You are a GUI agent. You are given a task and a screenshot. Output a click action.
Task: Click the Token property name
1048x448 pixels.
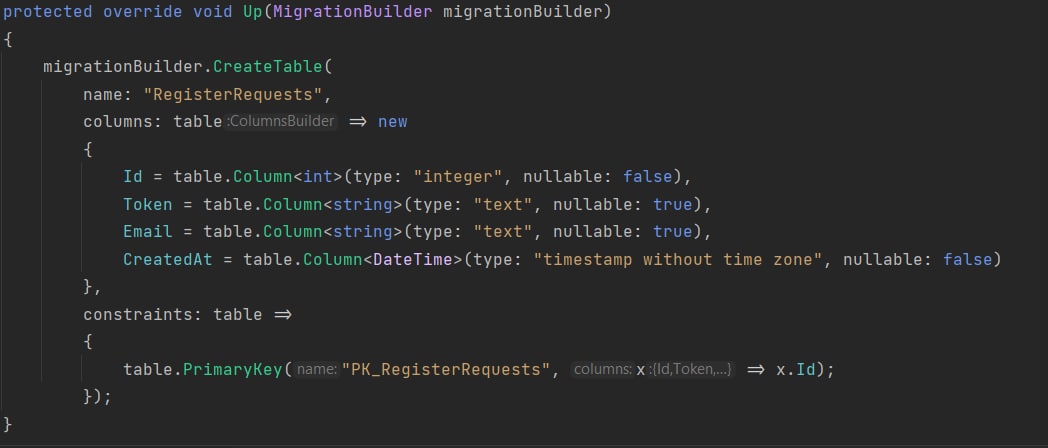(x=148, y=204)
